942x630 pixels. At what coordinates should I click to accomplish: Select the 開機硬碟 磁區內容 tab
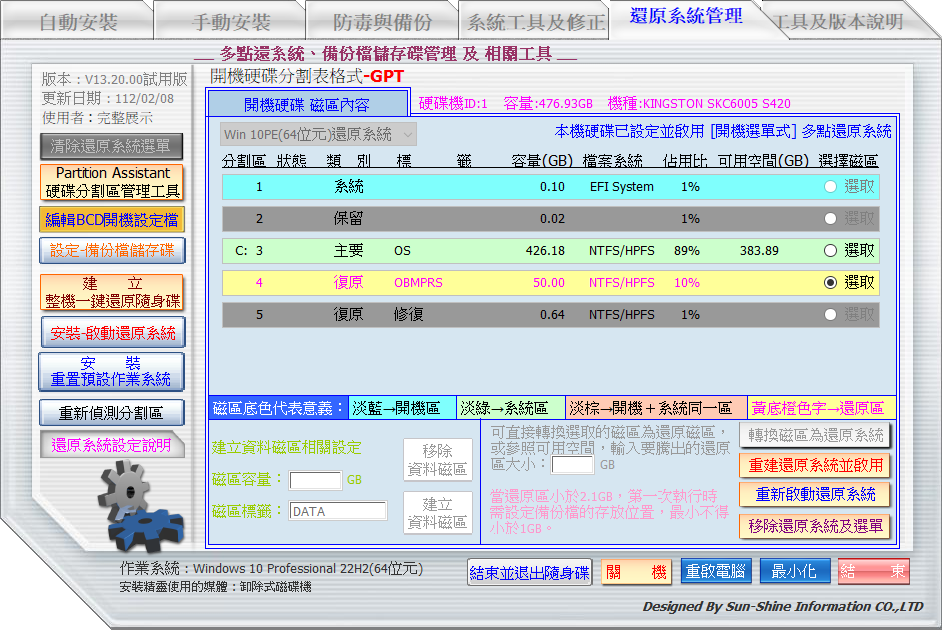(x=307, y=104)
